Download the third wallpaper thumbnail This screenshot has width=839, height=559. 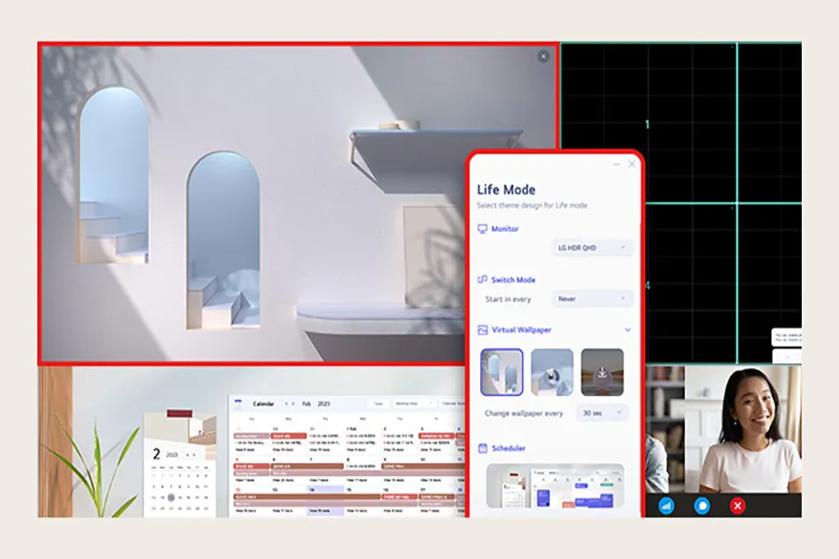(x=602, y=372)
